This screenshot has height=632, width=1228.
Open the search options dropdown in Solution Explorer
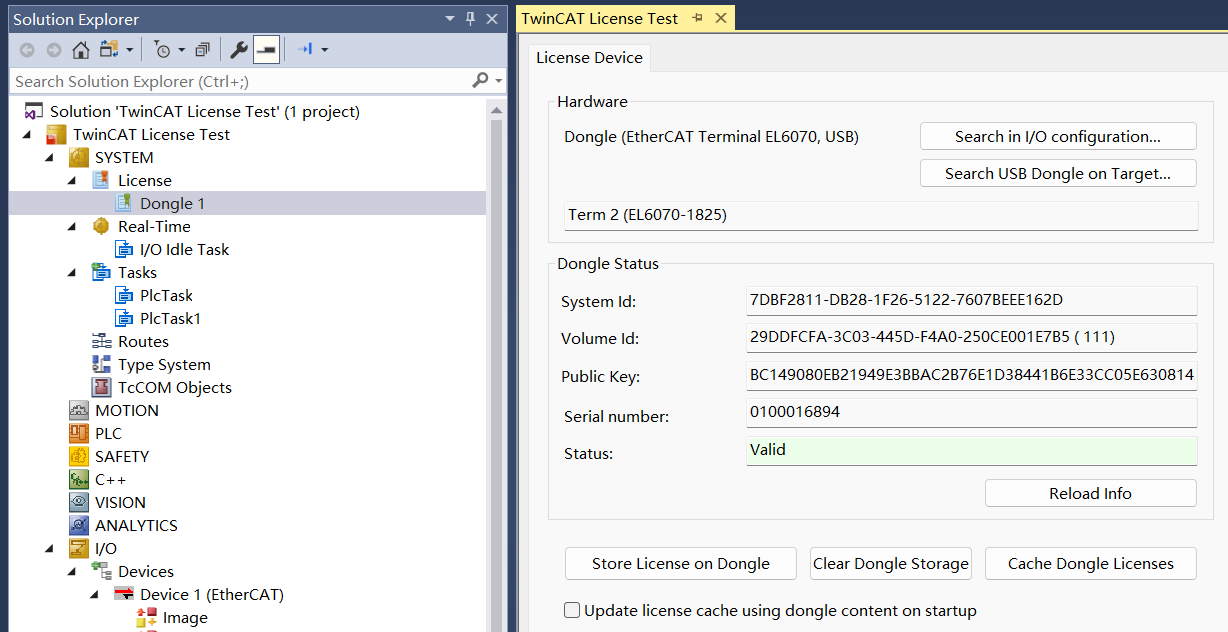[x=499, y=81]
